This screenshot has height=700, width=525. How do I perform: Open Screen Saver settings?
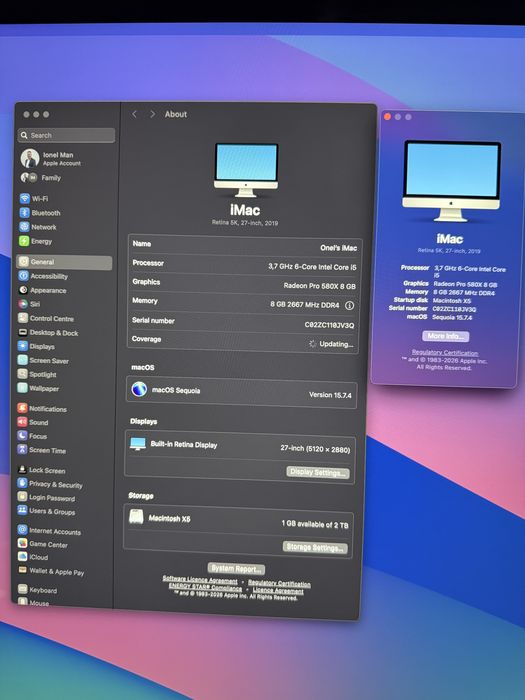coord(44,360)
